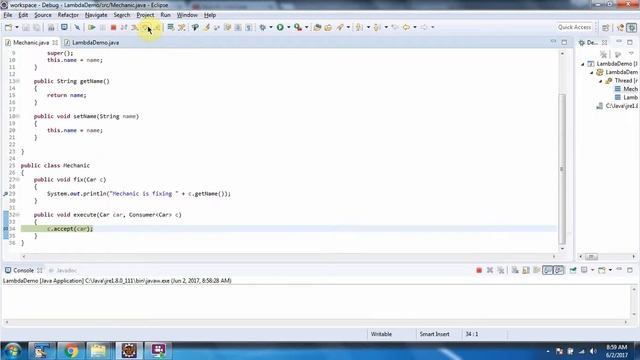Screen dimensions: 640x360
Task: Click the Disconnect icon in the main toolbar
Action: [x=124, y=27]
